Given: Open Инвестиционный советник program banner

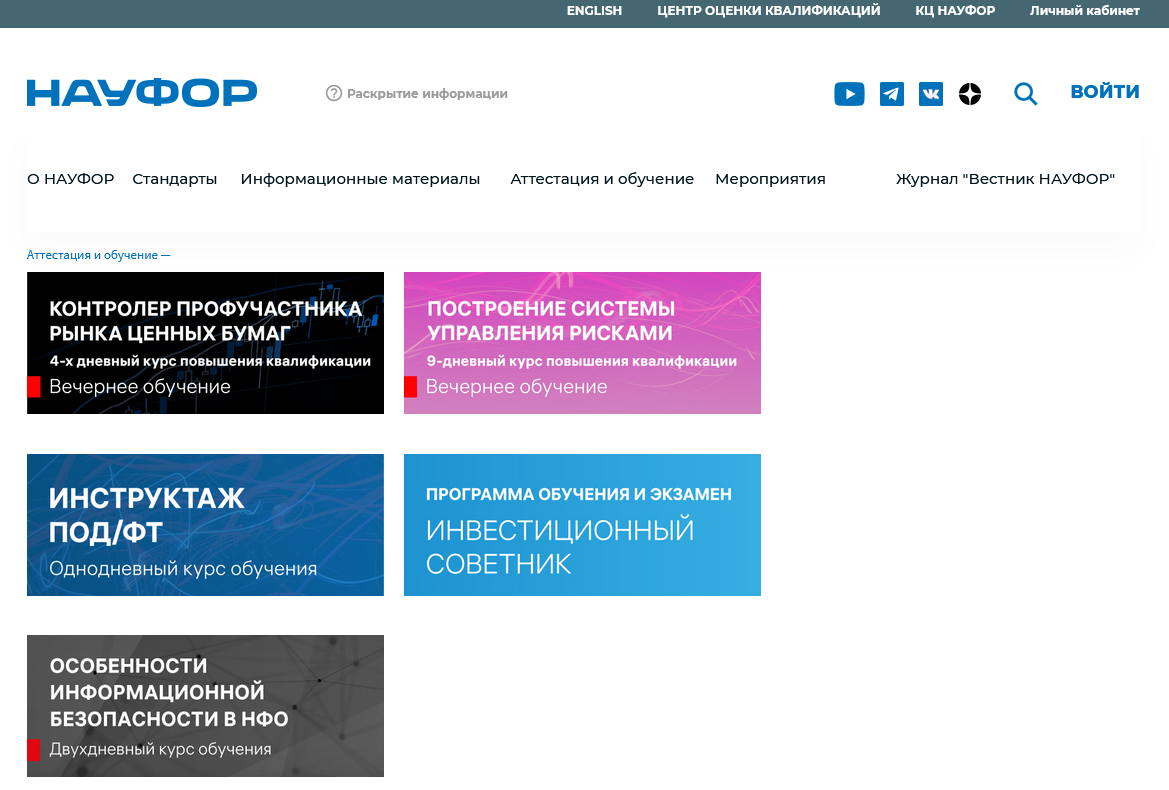Looking at the screenshot, I should click(x=582, y=525).
